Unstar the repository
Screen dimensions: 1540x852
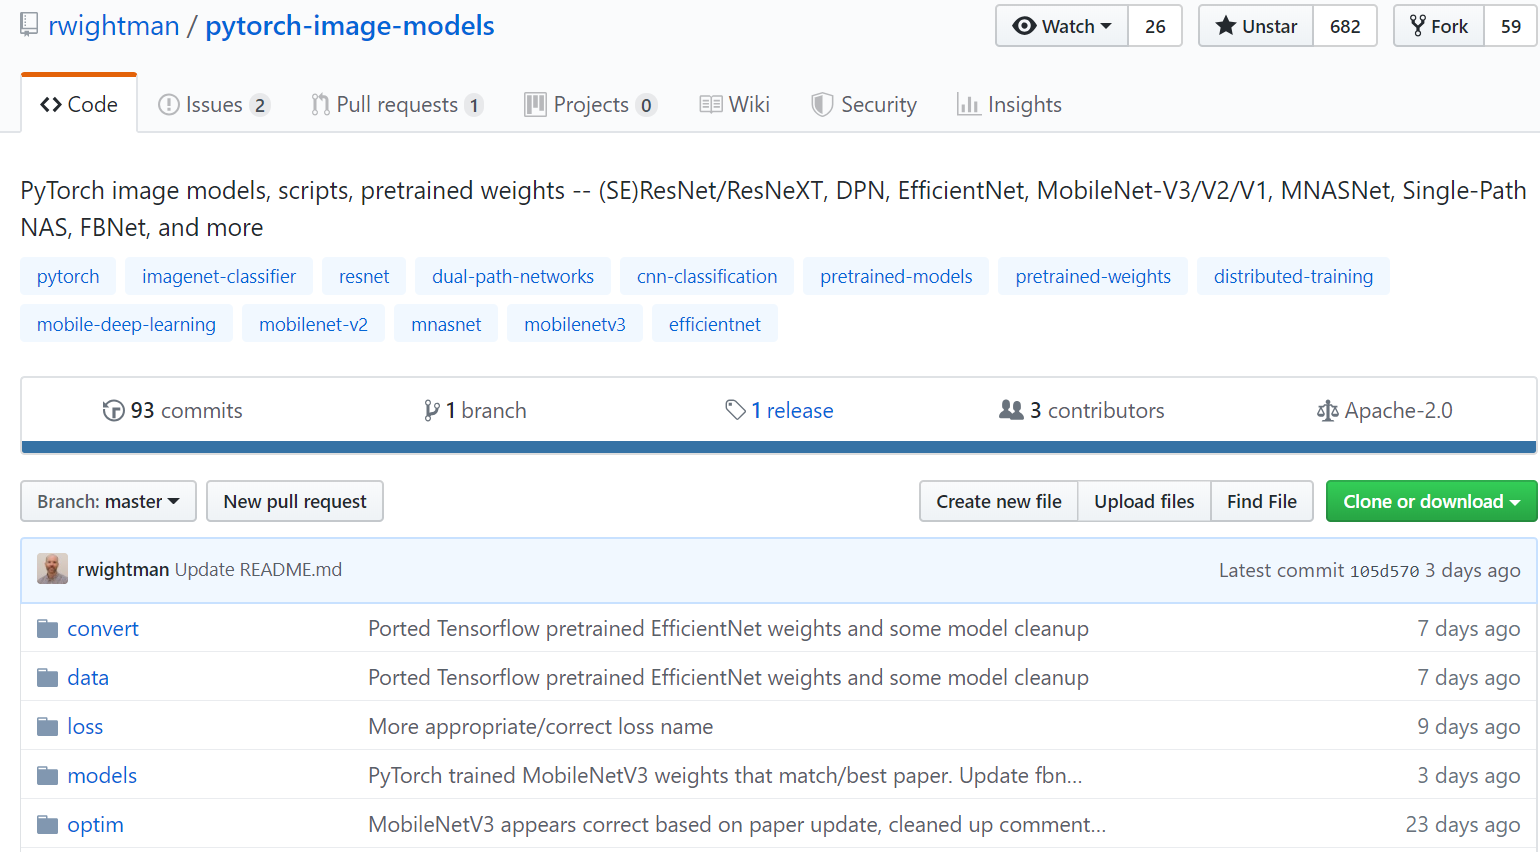point(1256,26)
